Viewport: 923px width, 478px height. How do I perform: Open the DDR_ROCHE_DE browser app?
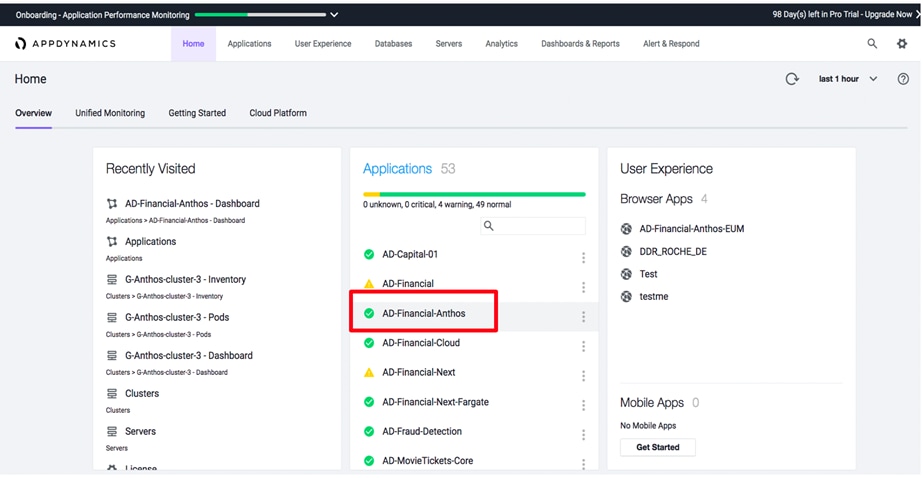(x=673, y=251)
